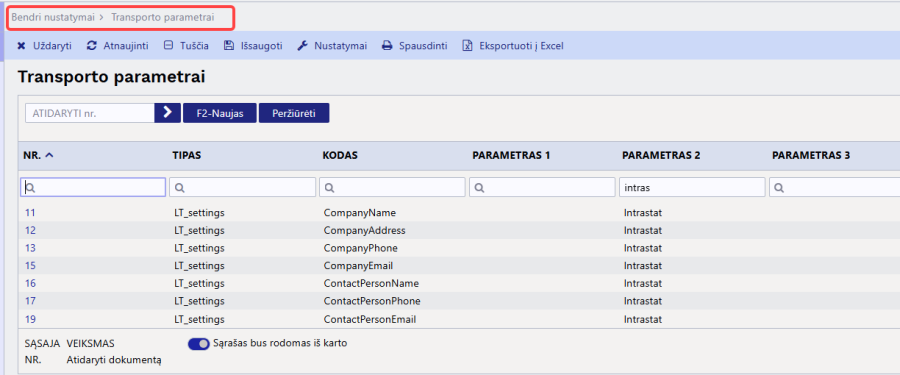Click the Atnaujinti refresh icon
Image resolution: width=900 pixels, height=375 pixels.
[x=91, y=46]
